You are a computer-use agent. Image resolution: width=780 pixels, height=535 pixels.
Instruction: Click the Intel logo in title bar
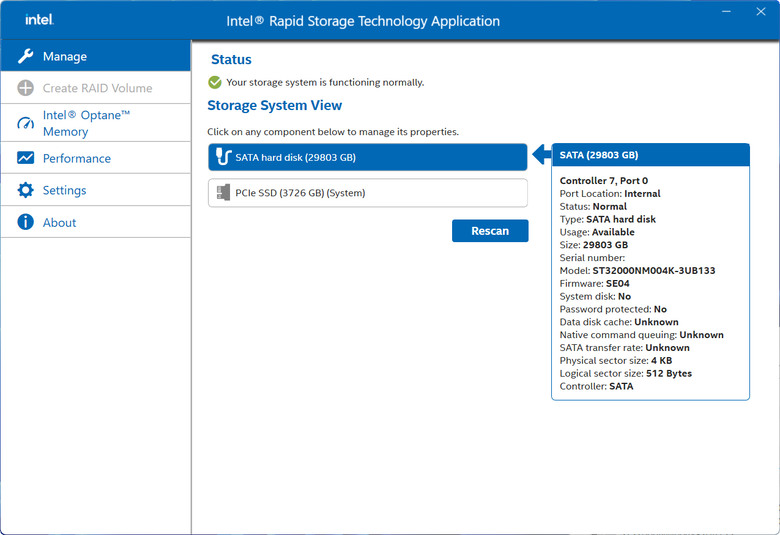coord(39,20)
